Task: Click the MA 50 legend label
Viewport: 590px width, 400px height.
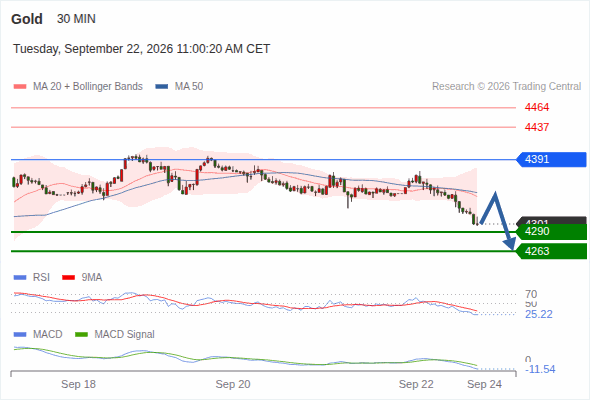Action: (x=189, y=87)
